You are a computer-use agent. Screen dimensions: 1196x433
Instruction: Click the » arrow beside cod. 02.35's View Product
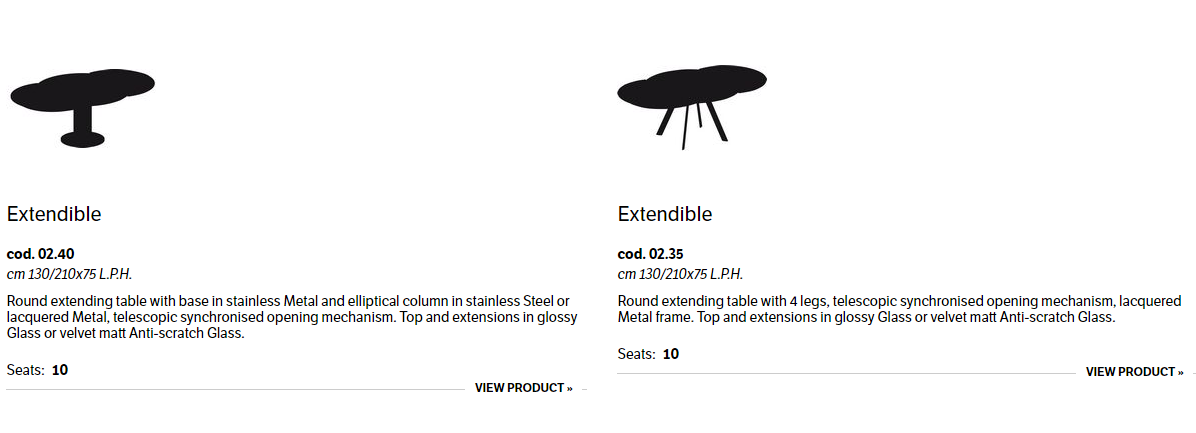point(1180,372)
